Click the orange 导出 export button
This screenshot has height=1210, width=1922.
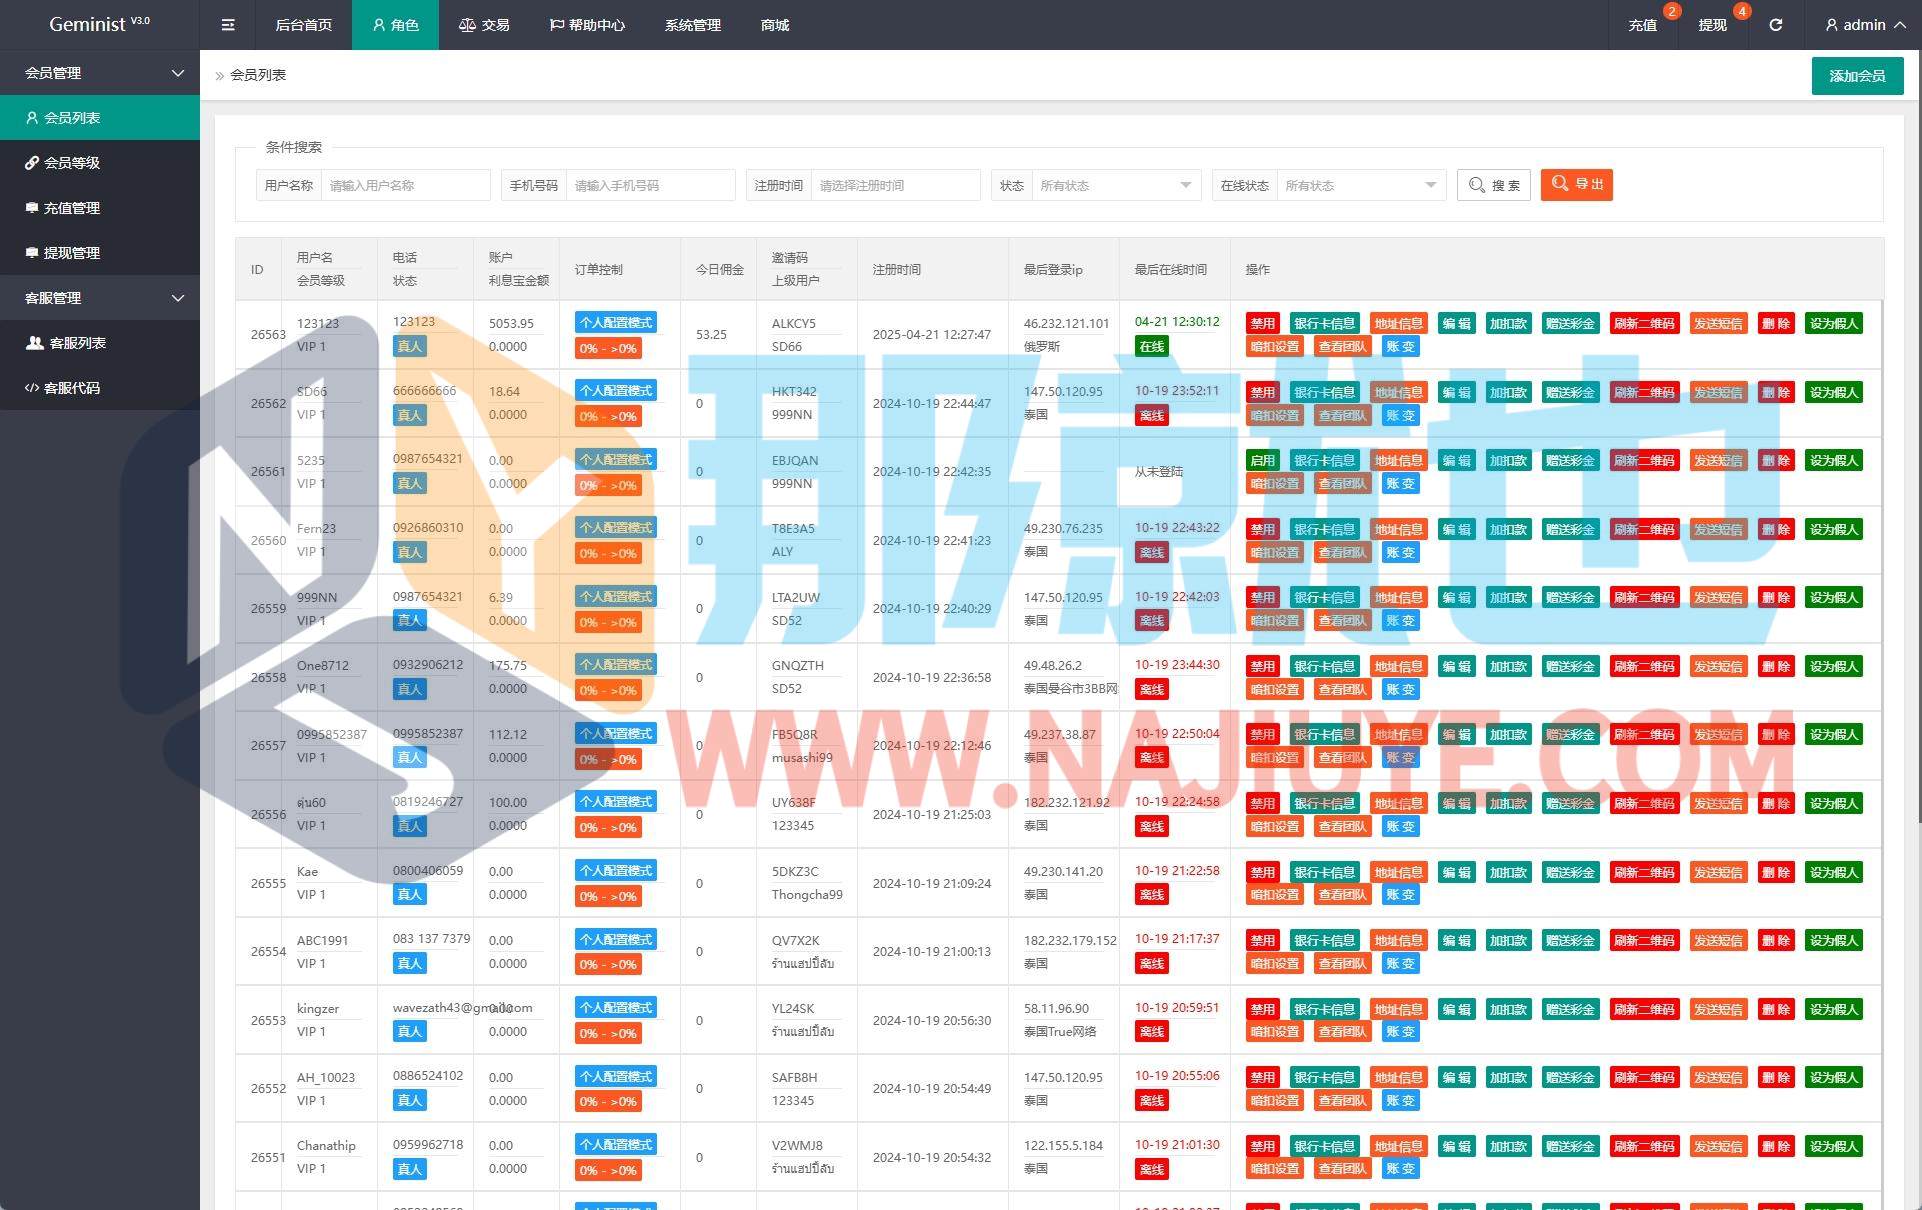[1576, 185]
